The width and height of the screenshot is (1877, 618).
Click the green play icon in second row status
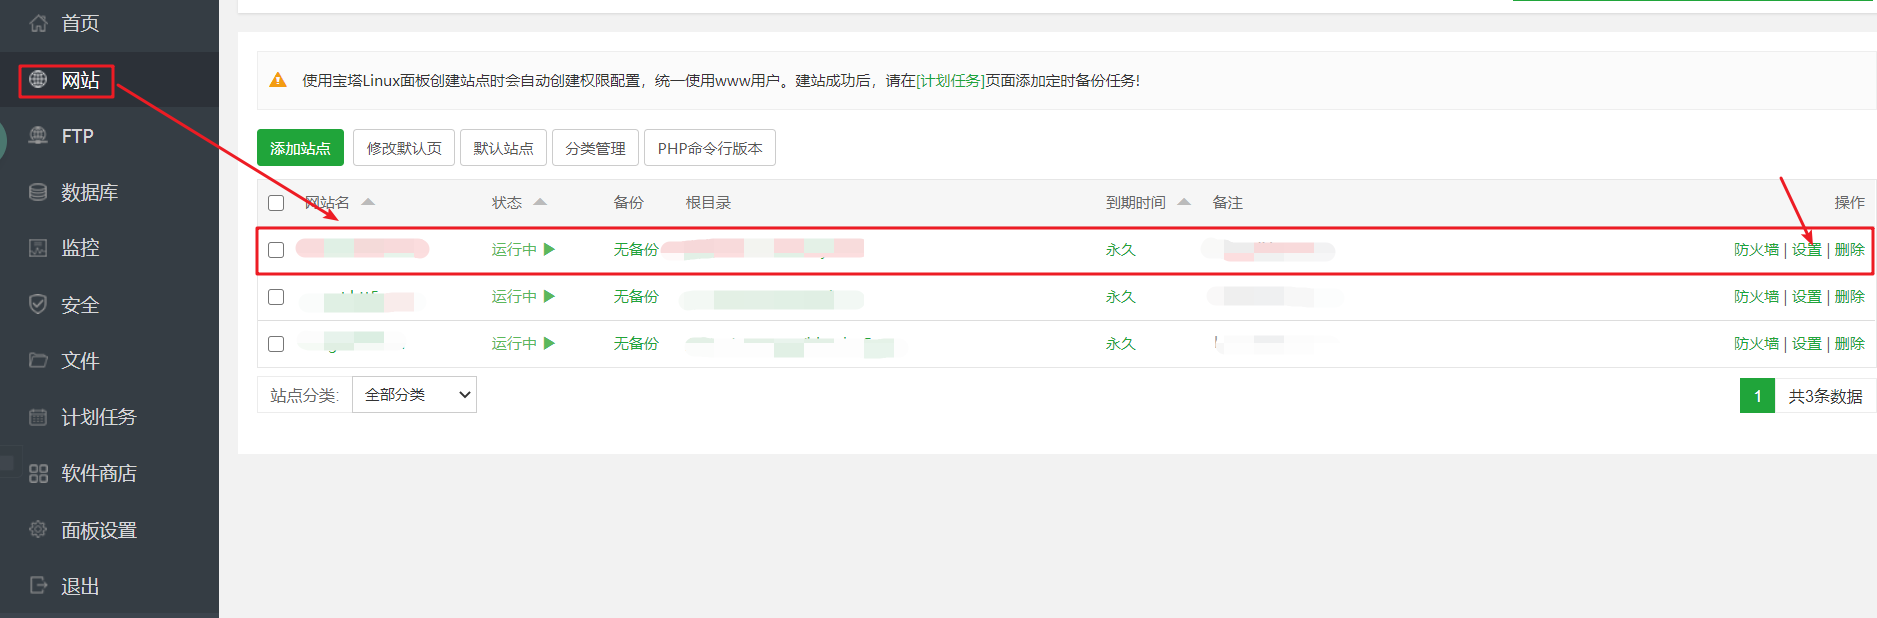pyautogui.click(x=549, y=296)
